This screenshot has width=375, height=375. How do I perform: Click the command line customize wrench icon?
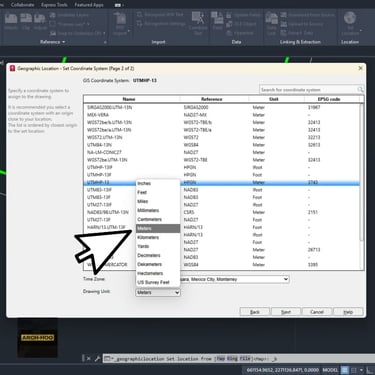coord(97,359)
